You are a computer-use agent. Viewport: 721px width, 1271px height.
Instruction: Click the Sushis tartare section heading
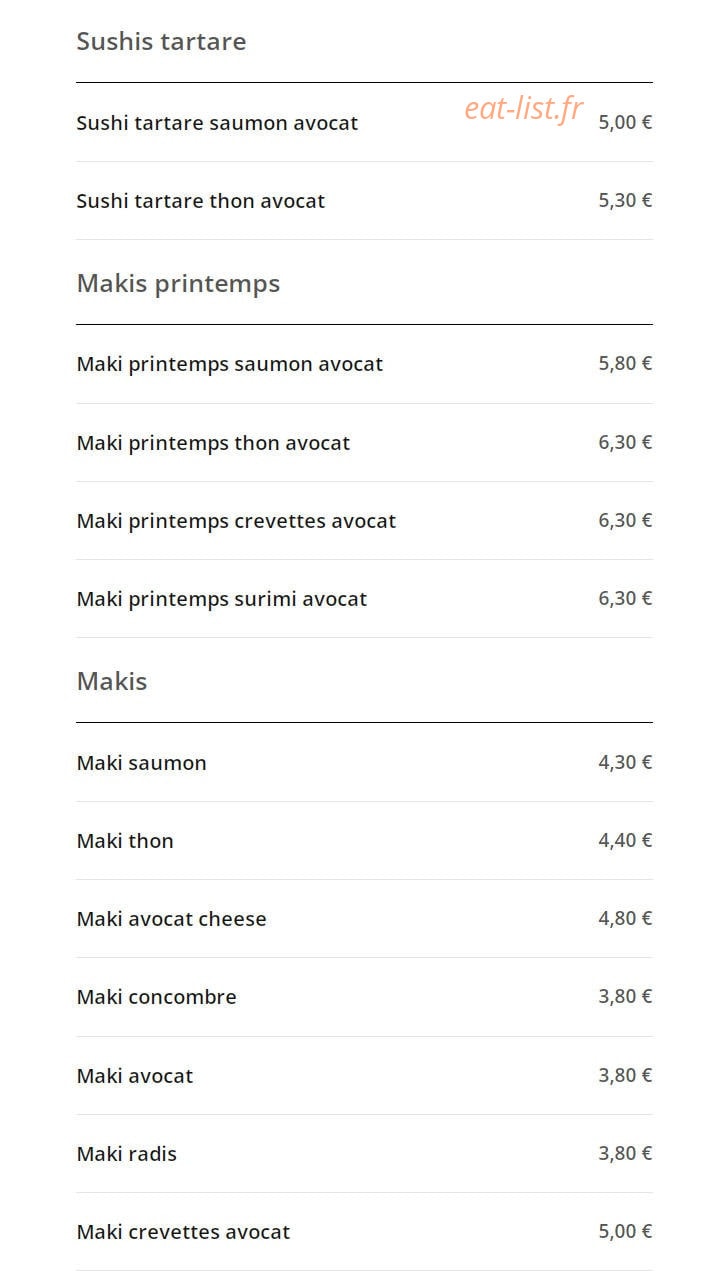(x=161, y=41)
